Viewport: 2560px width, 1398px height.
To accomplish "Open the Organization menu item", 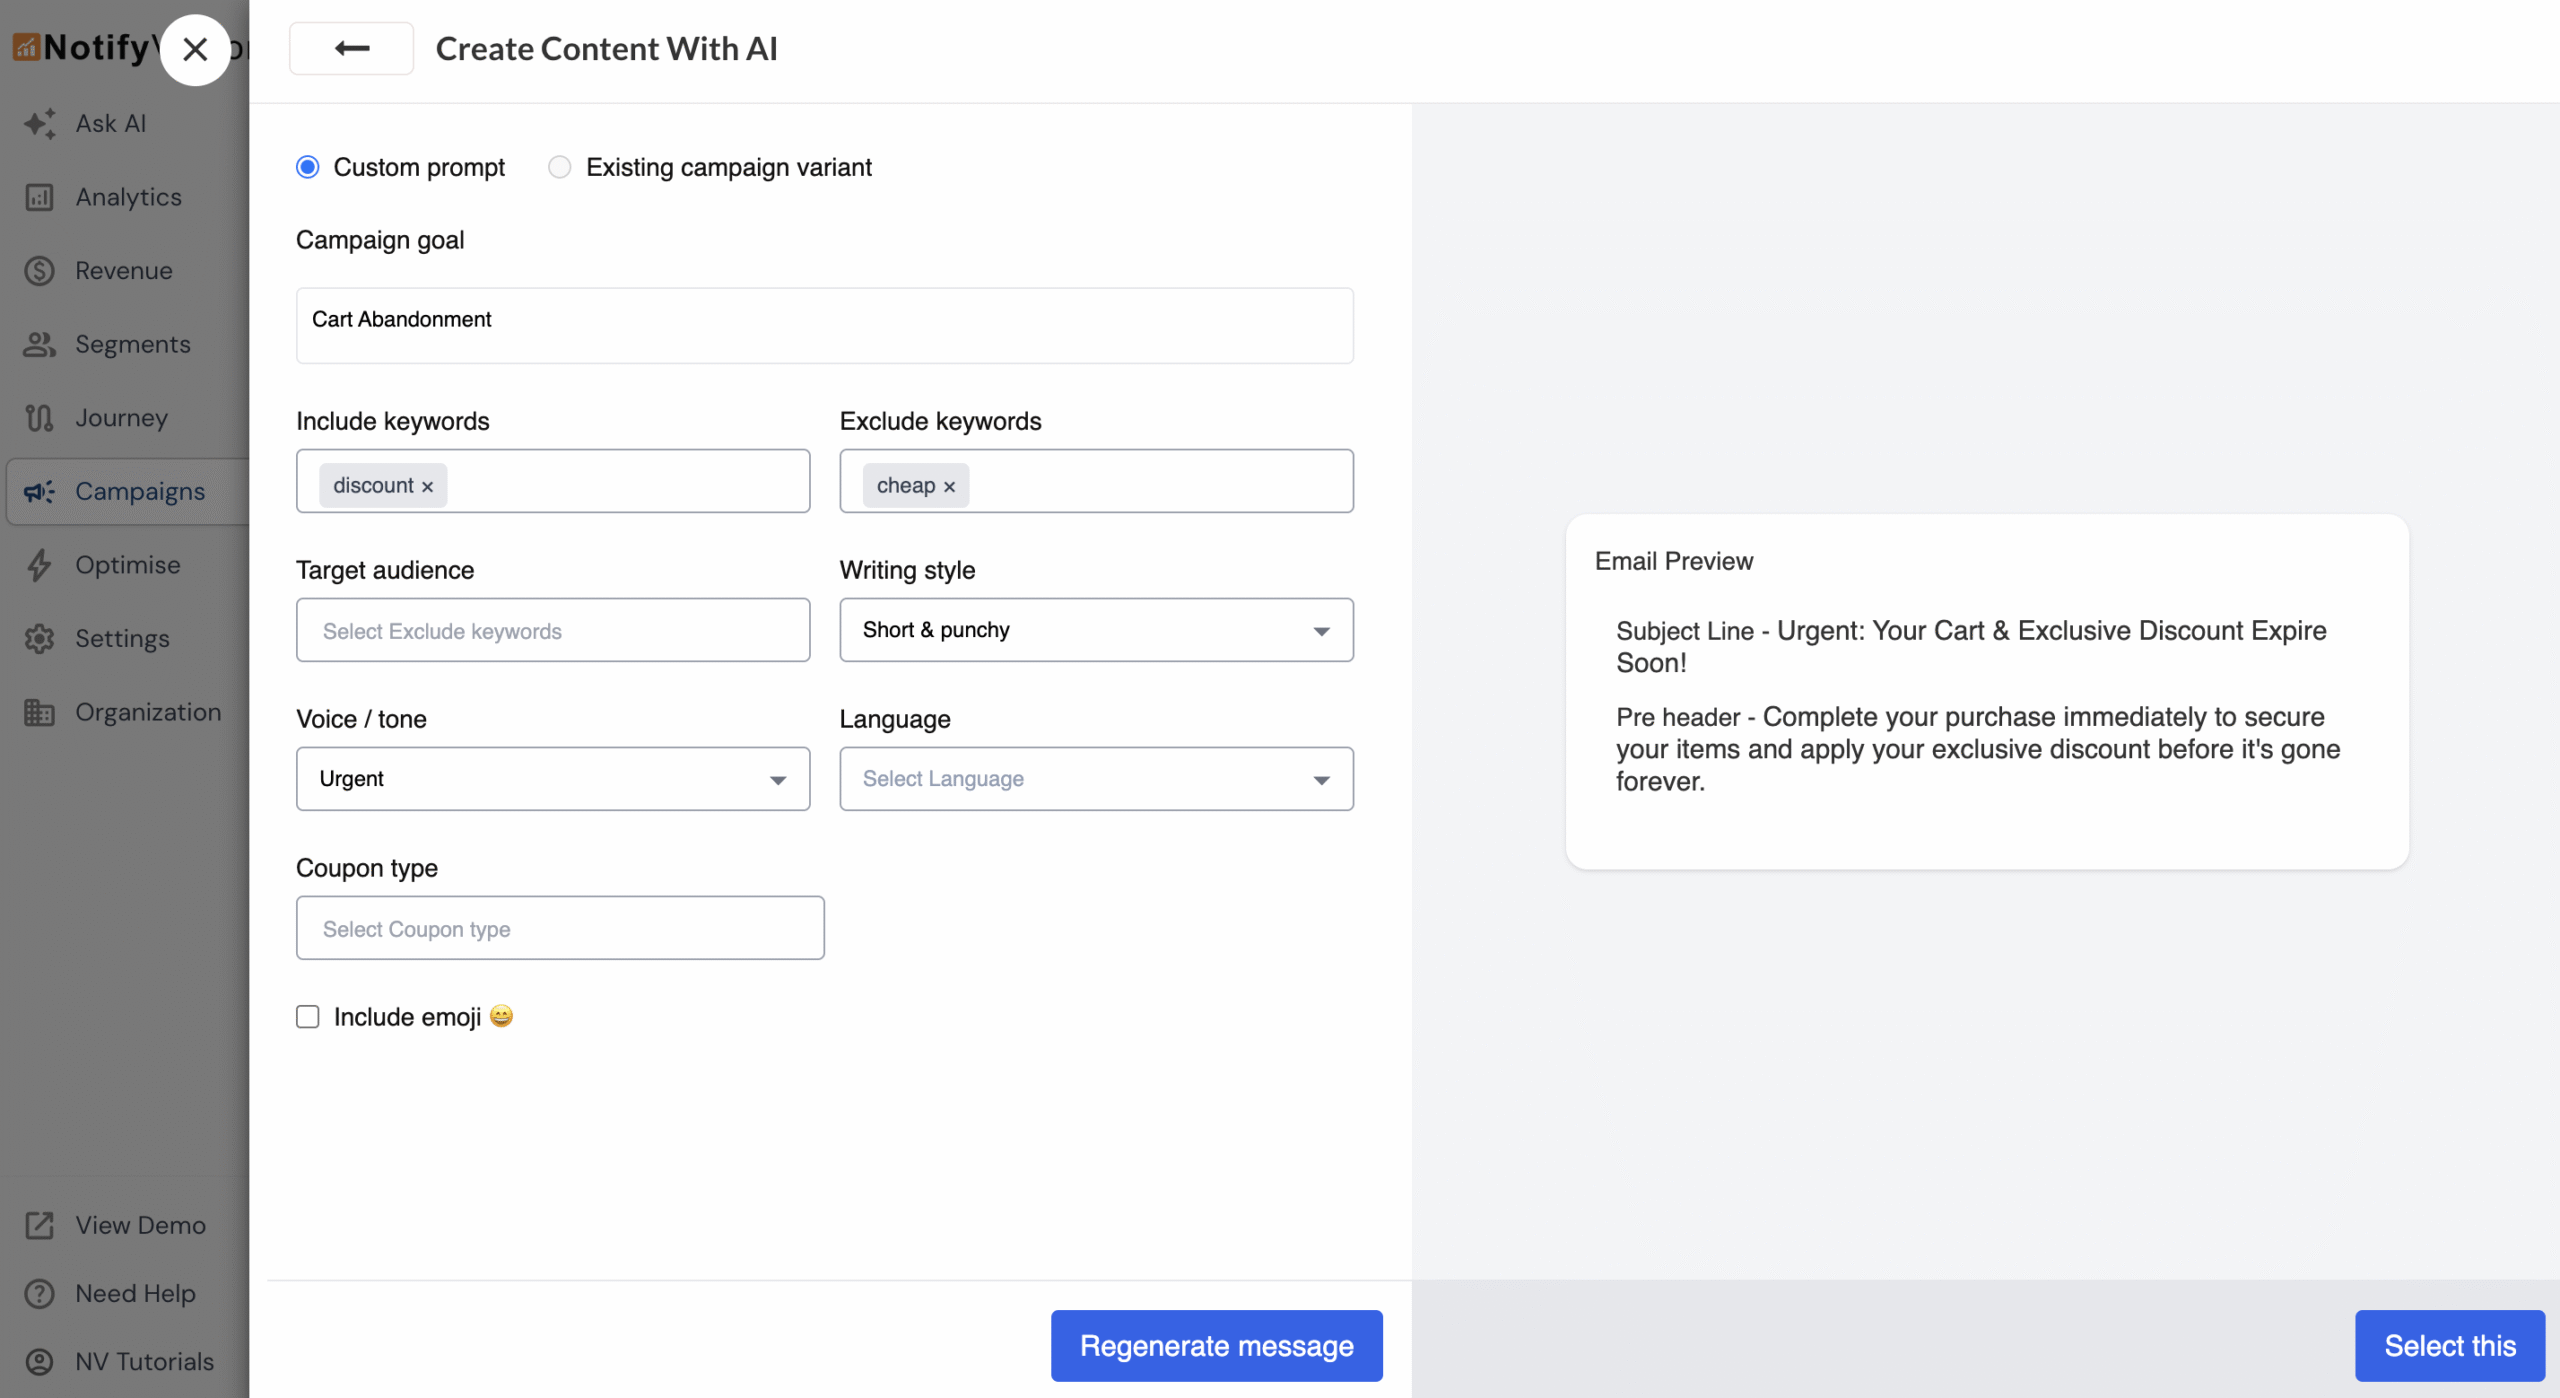I will [x=148, y=712].
